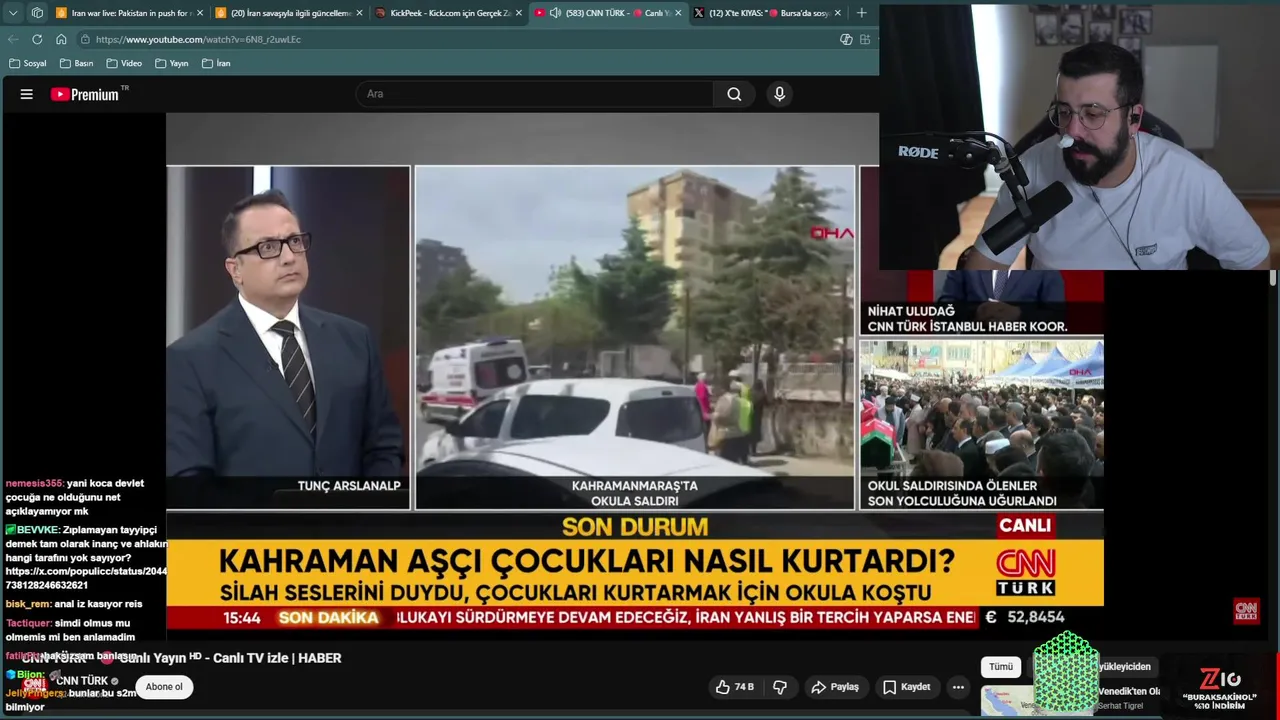Open the Yayın bookmarks folder
The image size is (1280, 720).
click(x=171, y=63)
